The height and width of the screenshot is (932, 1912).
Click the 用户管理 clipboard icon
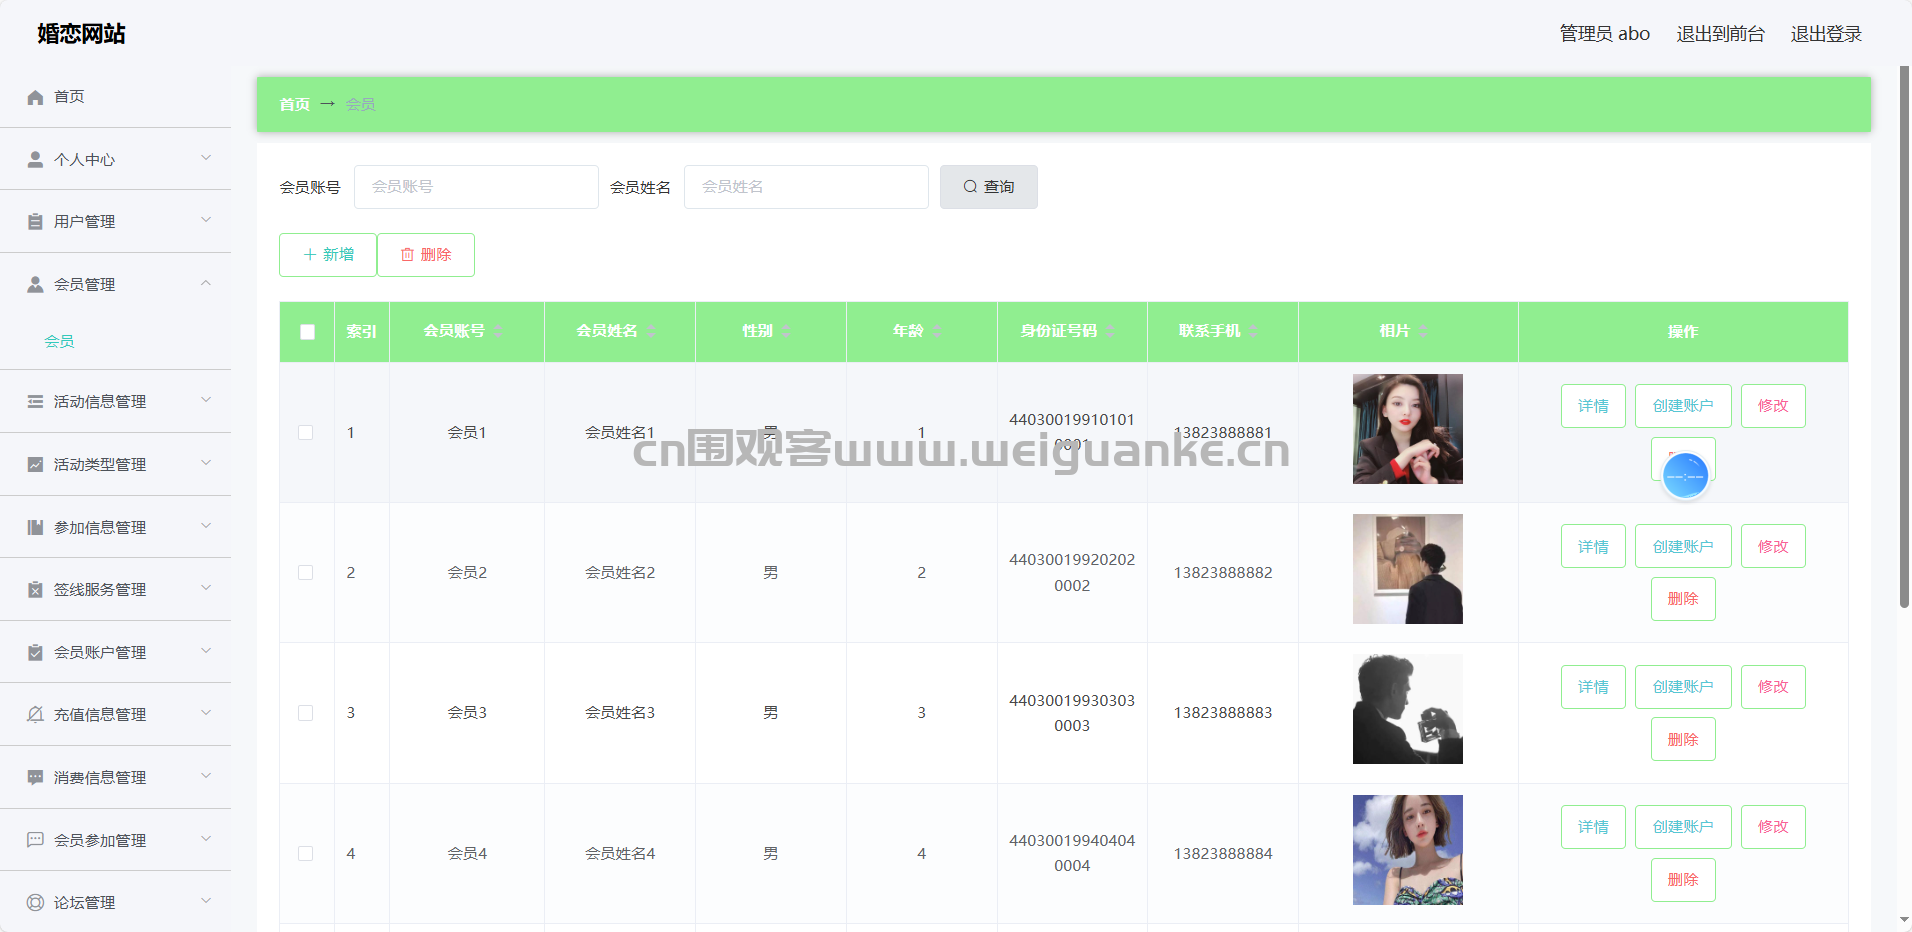tap(35, 222)
